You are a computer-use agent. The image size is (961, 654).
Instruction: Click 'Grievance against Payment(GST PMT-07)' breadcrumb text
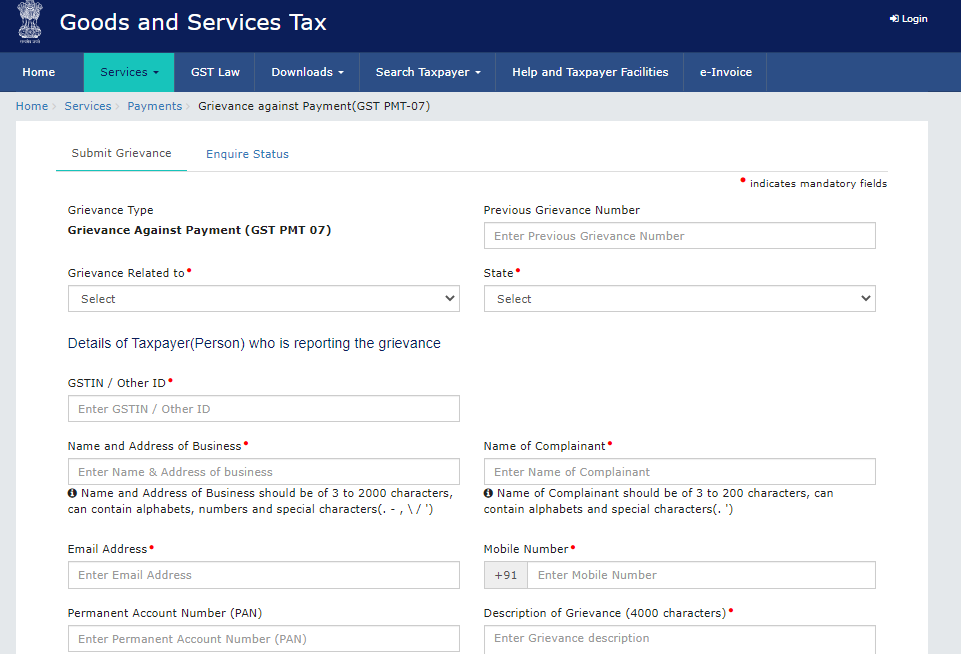[314, 106]
